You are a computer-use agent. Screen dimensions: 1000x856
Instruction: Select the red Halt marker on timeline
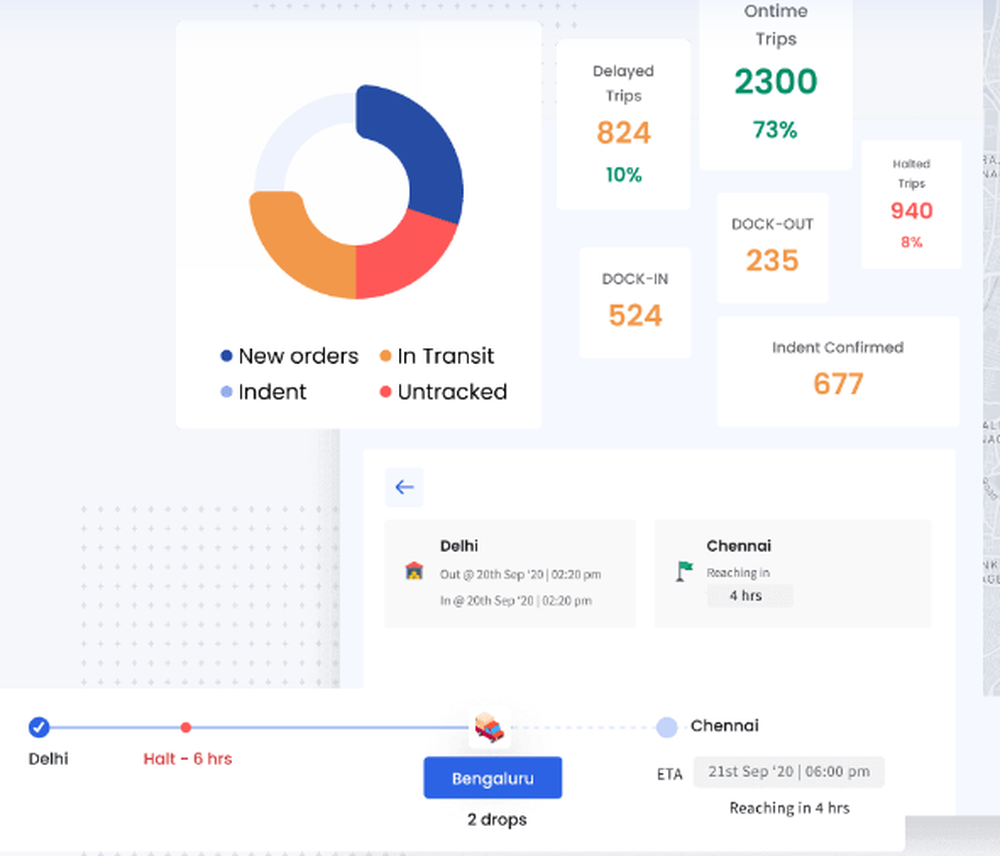186,727
